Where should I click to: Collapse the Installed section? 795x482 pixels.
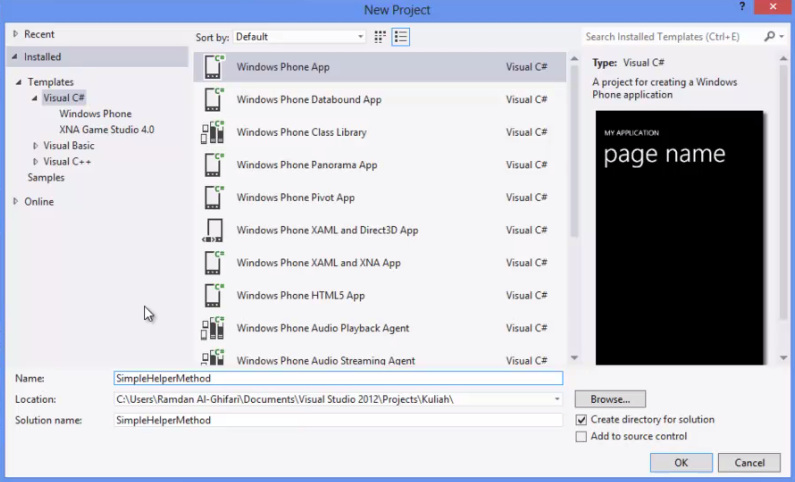[14, 57]
